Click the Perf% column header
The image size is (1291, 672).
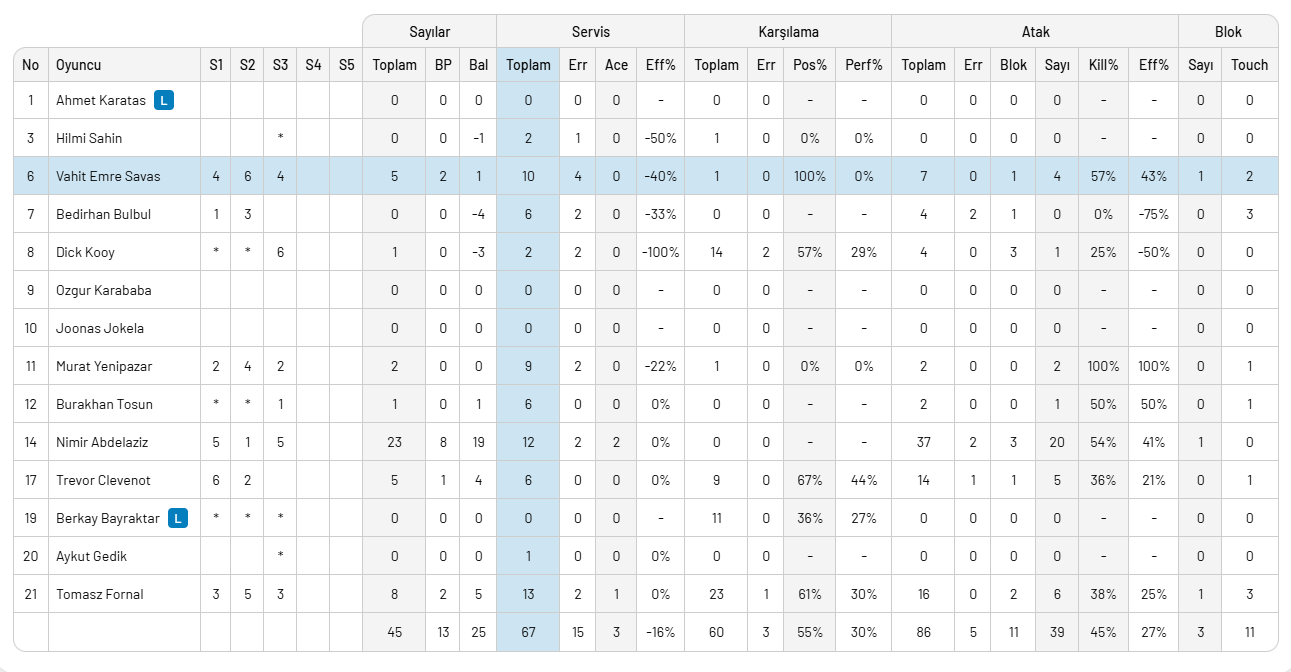(x=863, y=65)
